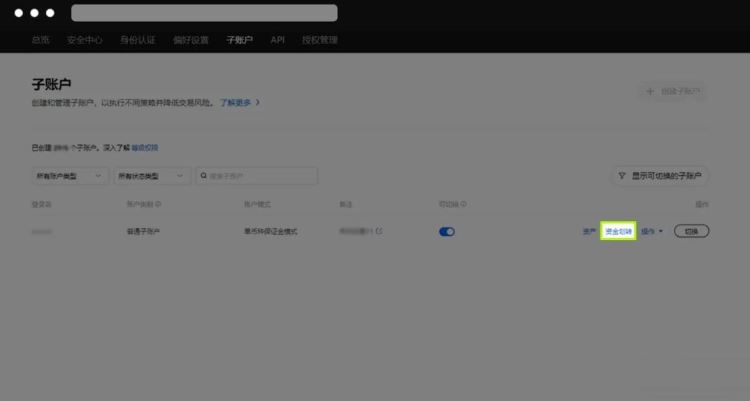Click the highlighted 资金划转 link
This screenshot has height=401, width=750.
point(618,231)
